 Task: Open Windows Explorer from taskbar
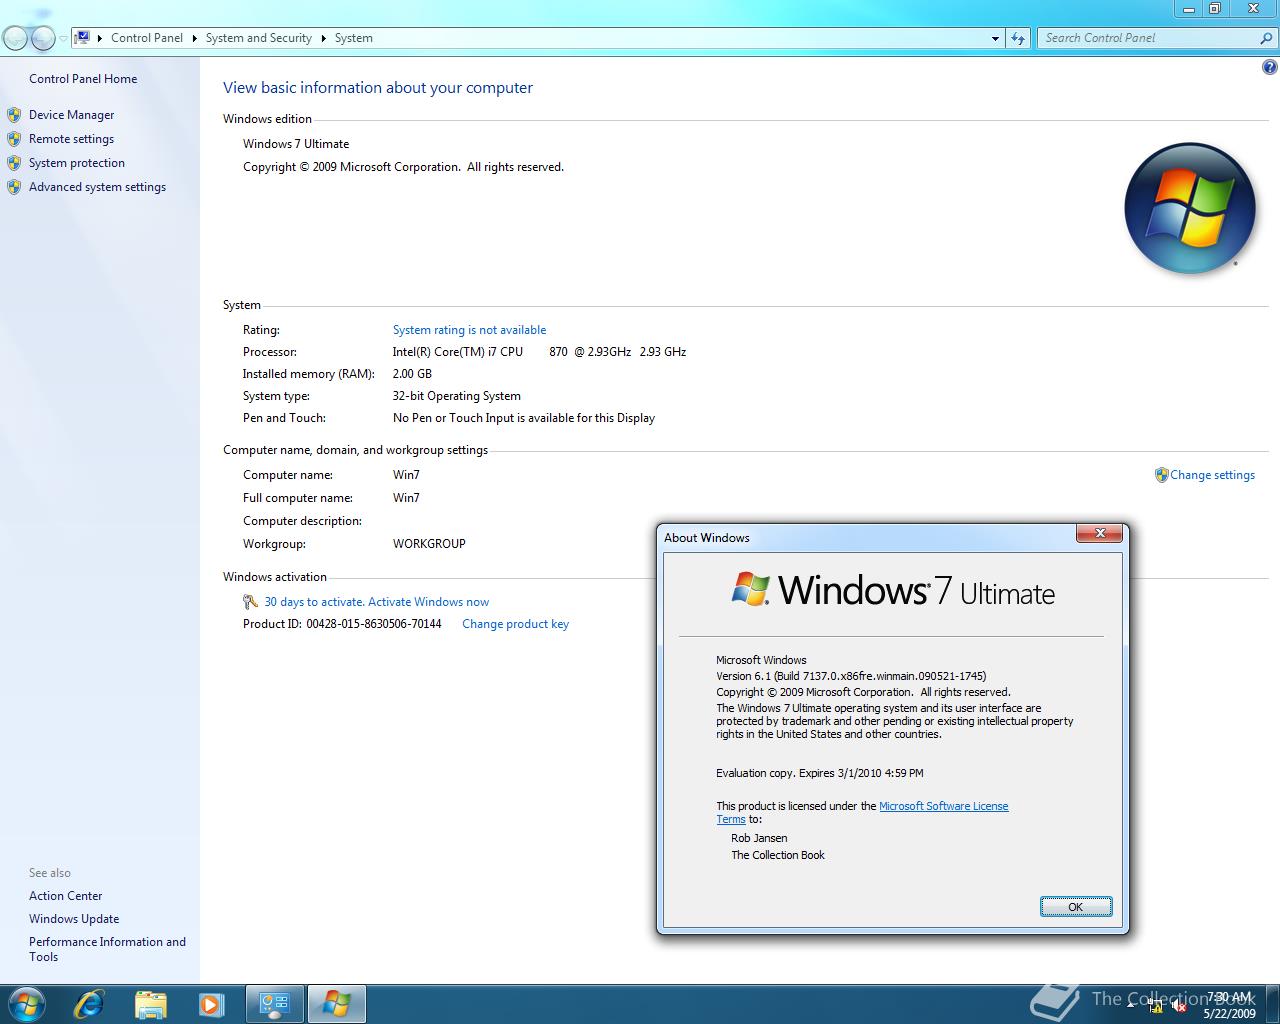pos(150,1003)
